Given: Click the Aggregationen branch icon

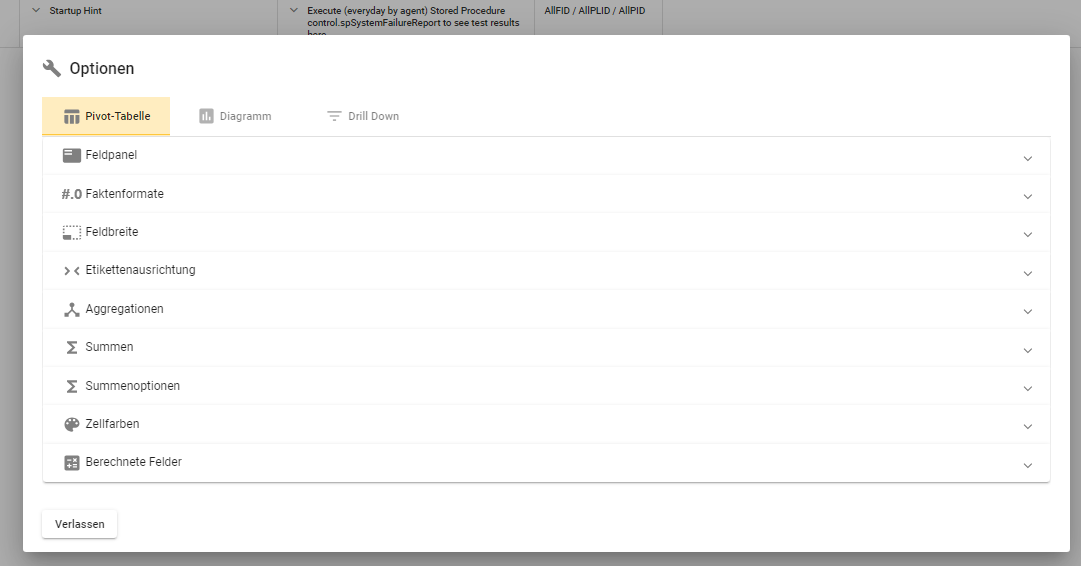Looking at the screenshot, I should tap(71, 309).
